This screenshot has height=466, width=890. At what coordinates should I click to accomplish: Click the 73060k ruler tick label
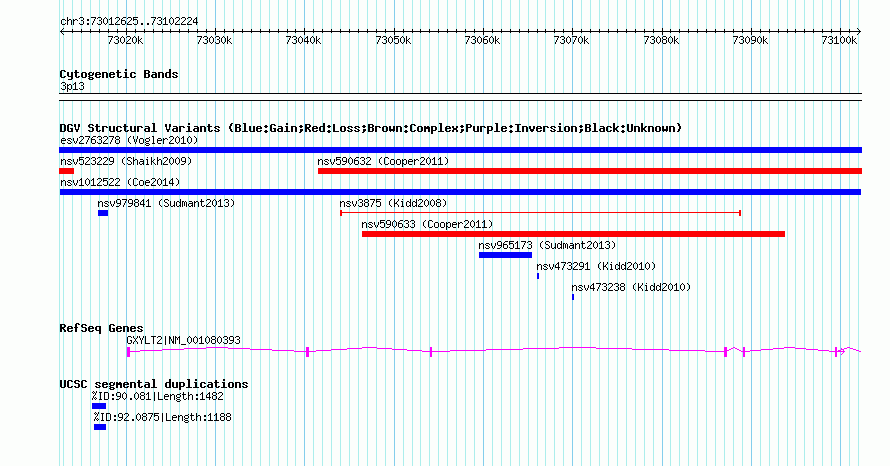[482, 40]
